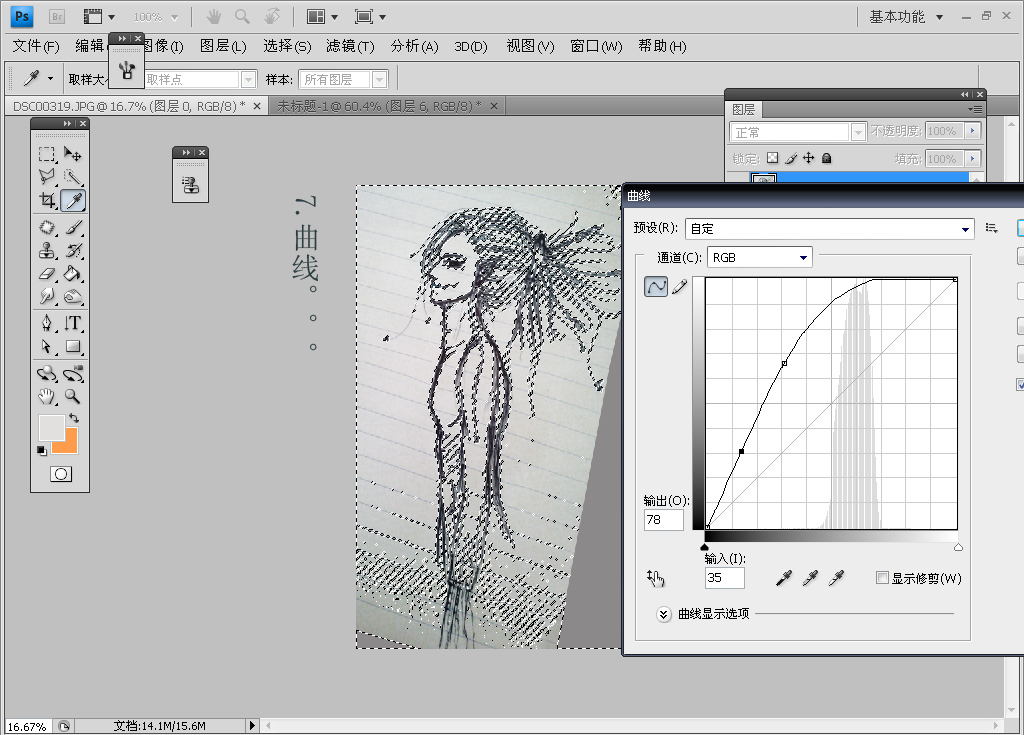Enable the 显示修剪(W) checkbox

tap(882, 578)
